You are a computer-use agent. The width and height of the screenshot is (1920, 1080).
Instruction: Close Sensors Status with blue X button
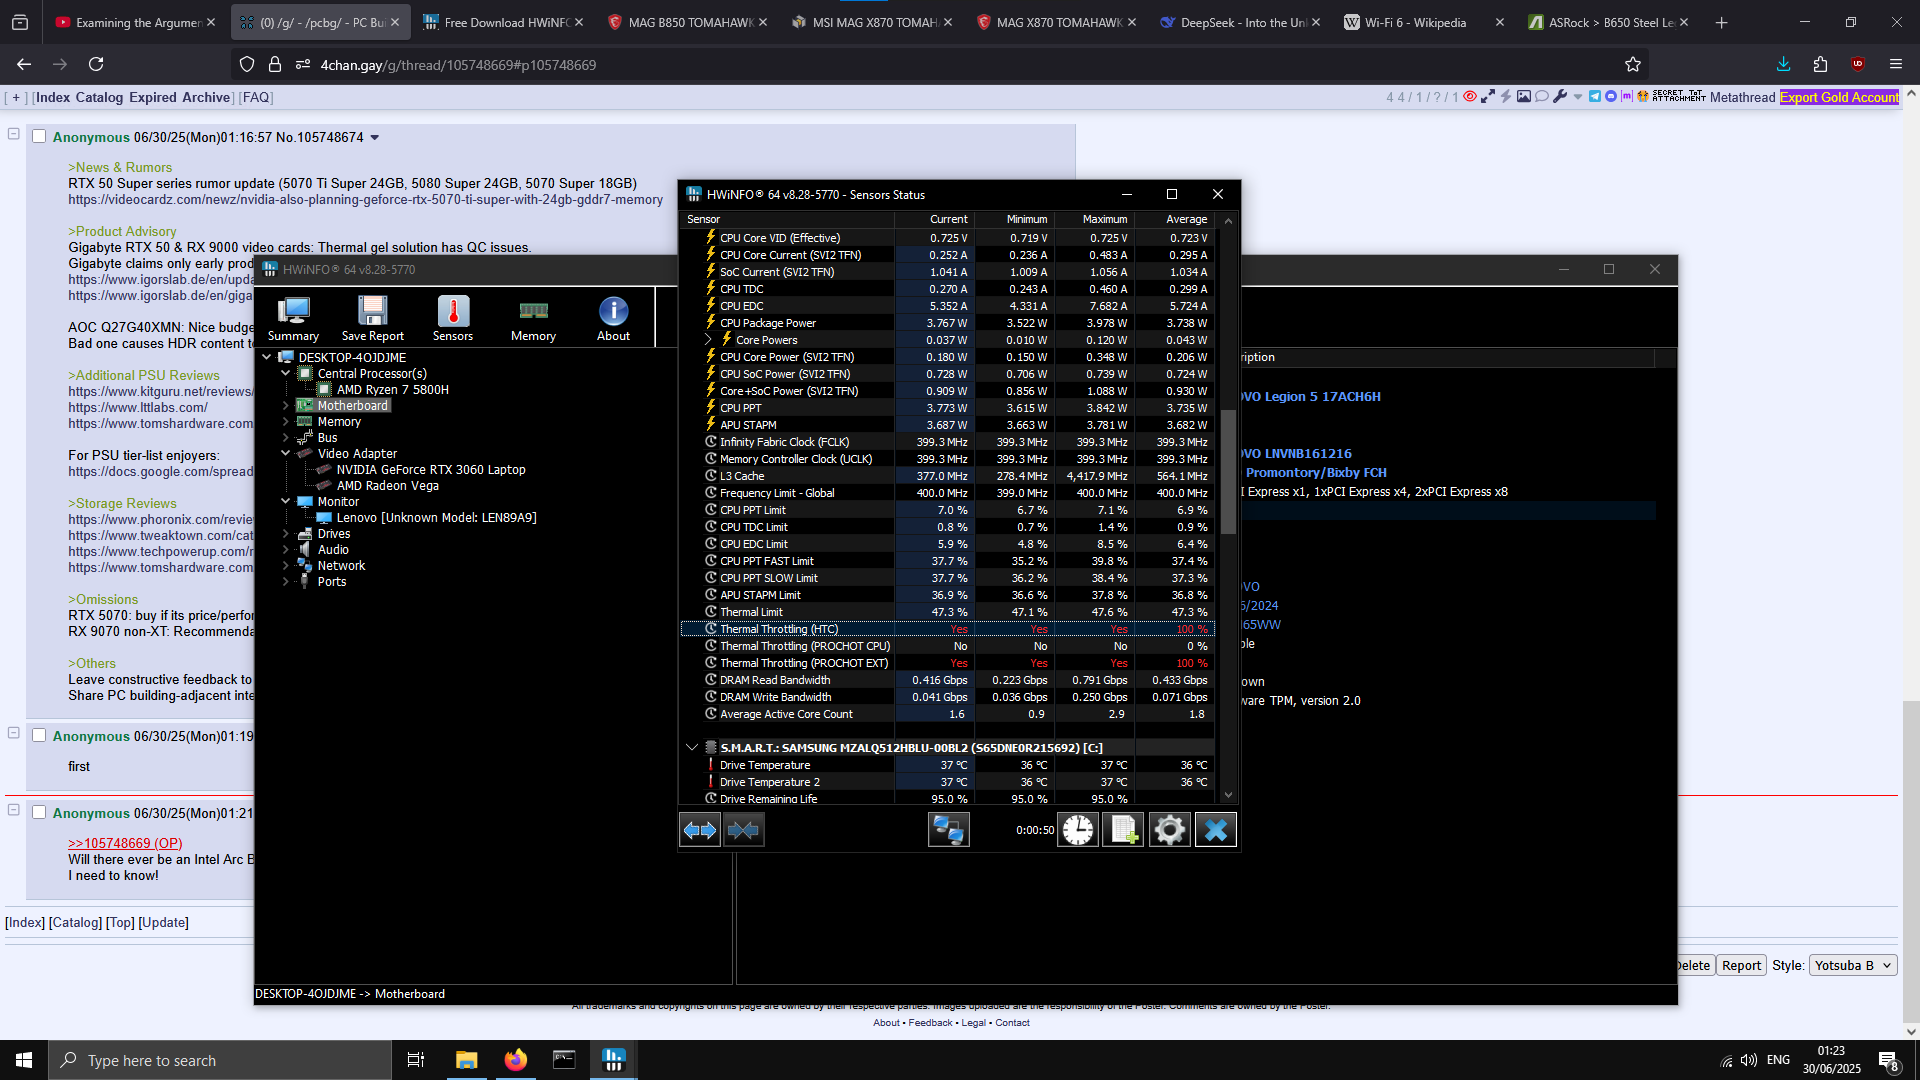coord(1216,830)
